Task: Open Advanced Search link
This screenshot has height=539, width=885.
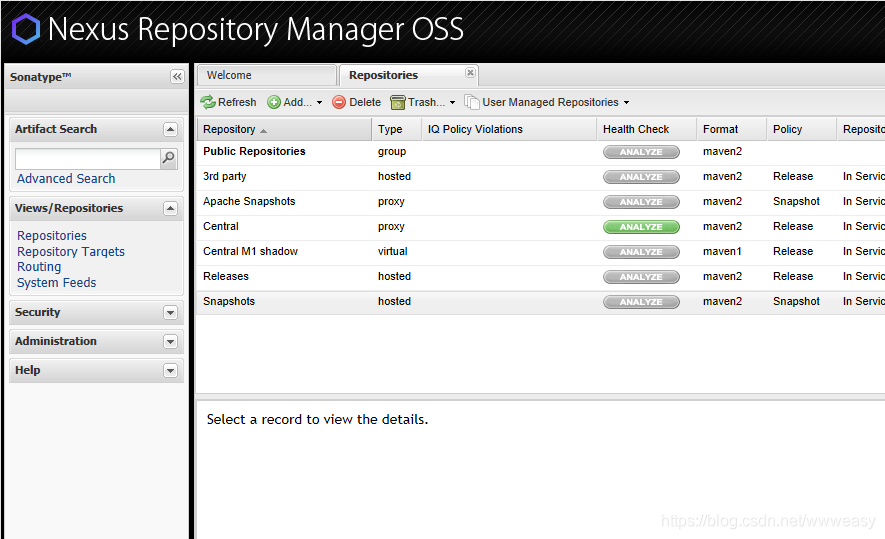Action: click(66, 178)
